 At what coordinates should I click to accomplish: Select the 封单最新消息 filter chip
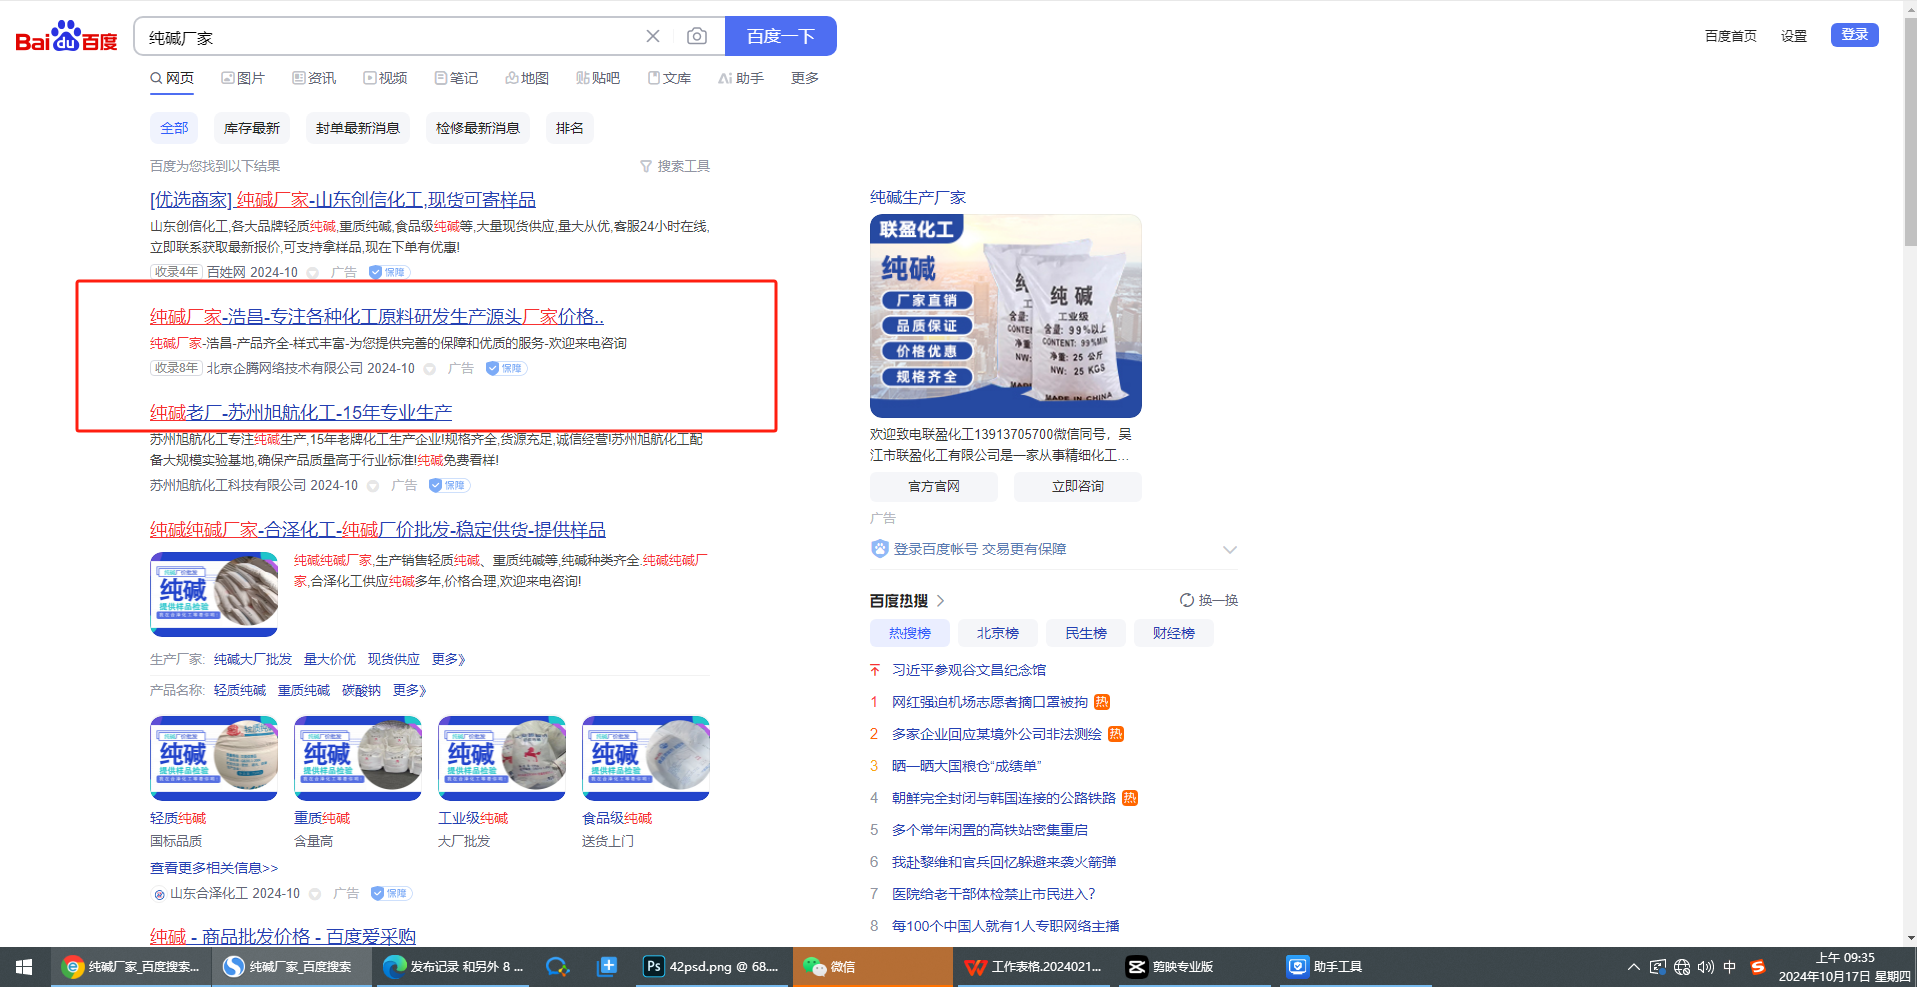point(358,128)
